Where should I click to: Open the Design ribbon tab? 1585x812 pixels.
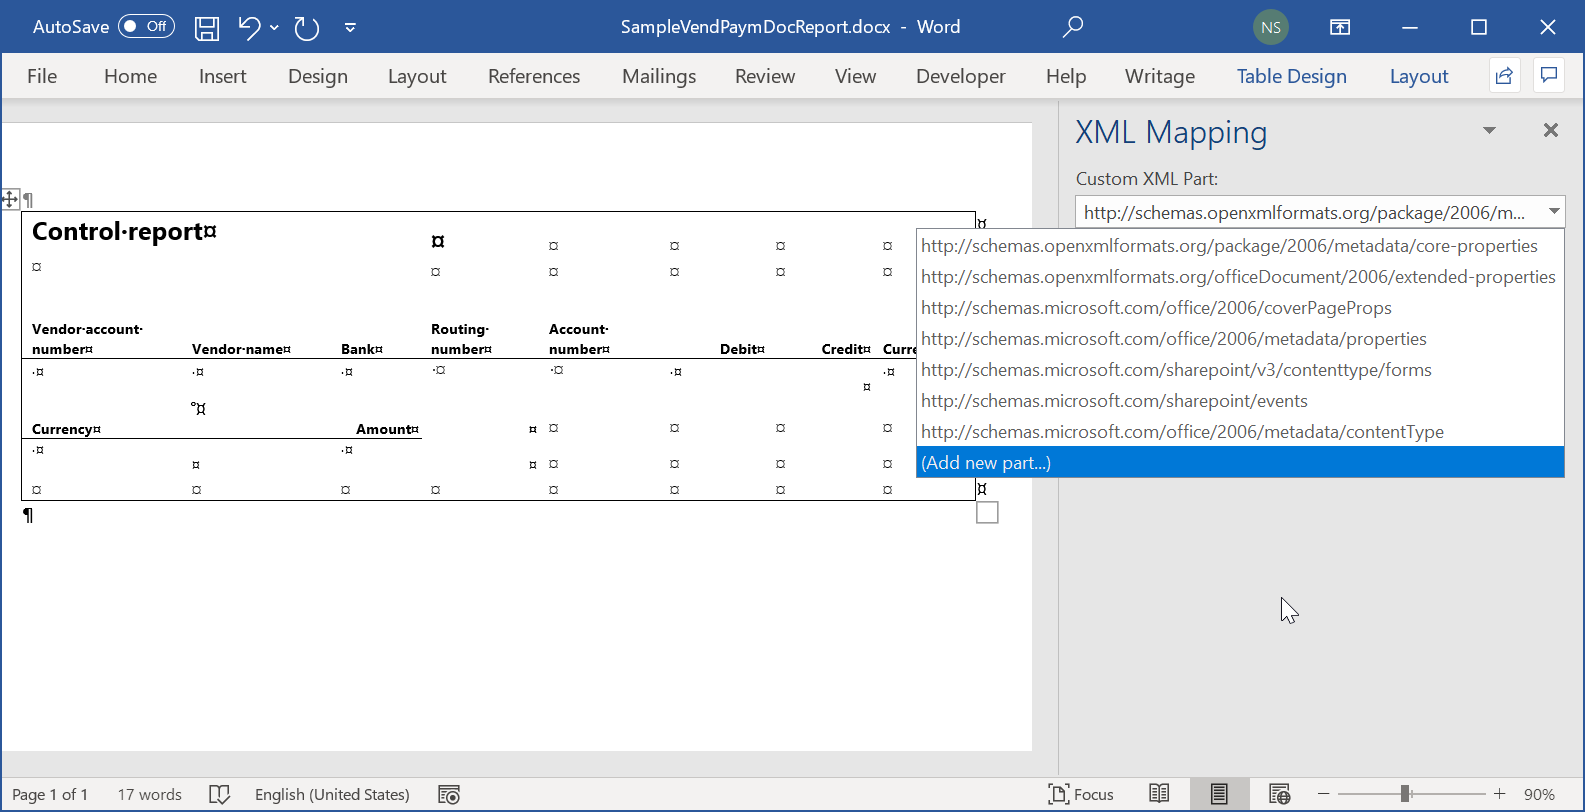[318, 76]
